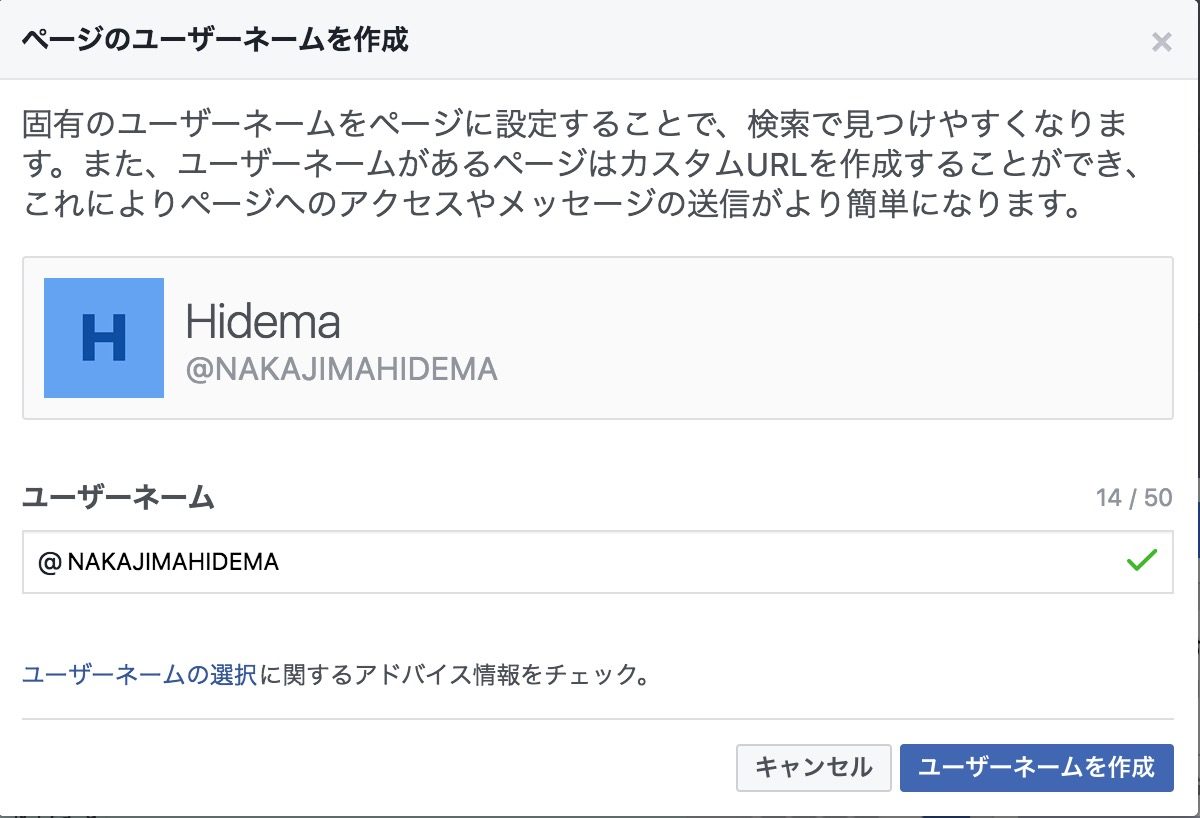Click the Hidema page name
Viewport: 1200px width, 818px height.
tap(263, 322)
